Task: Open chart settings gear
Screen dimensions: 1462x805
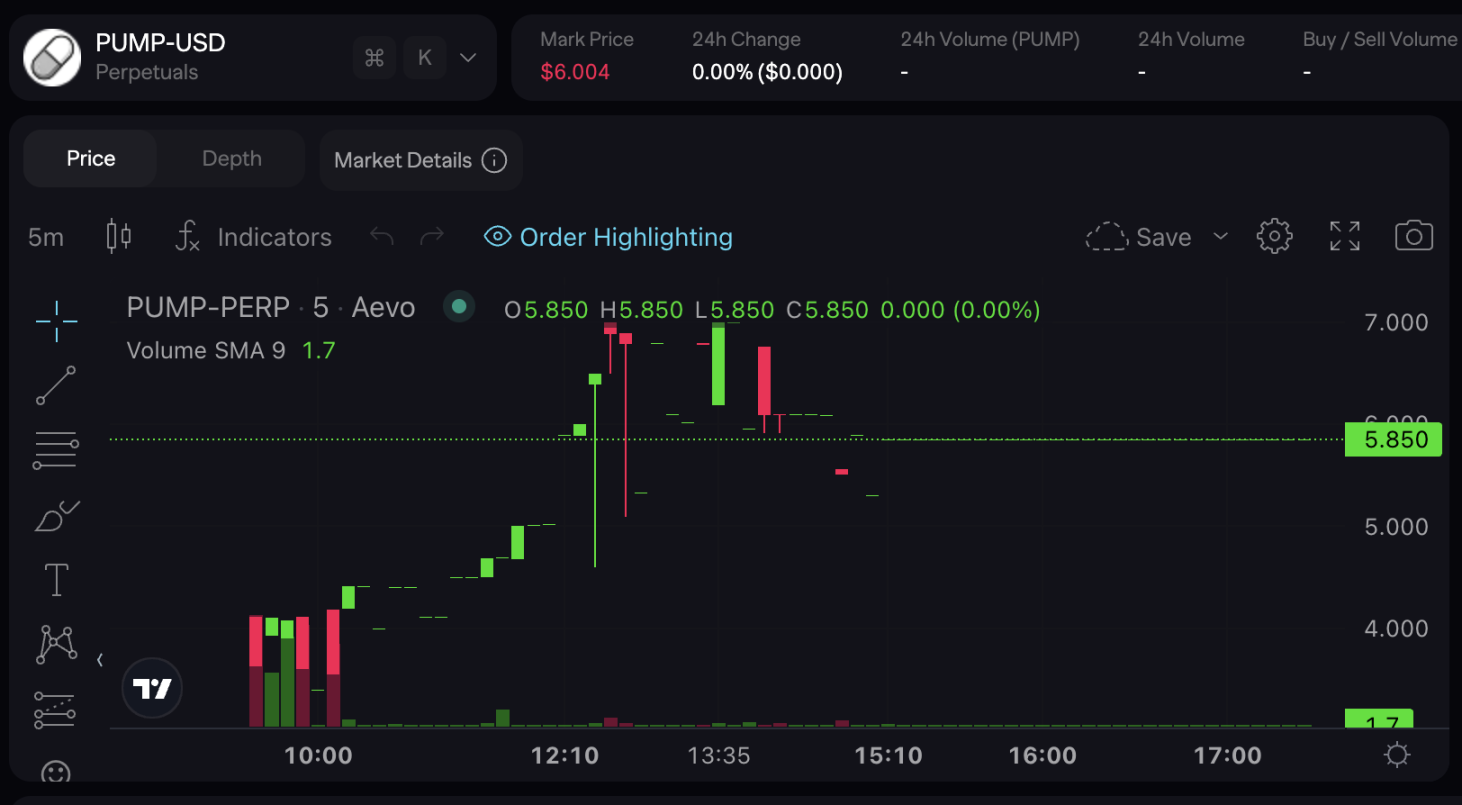Action: (x=1273, y=236)
